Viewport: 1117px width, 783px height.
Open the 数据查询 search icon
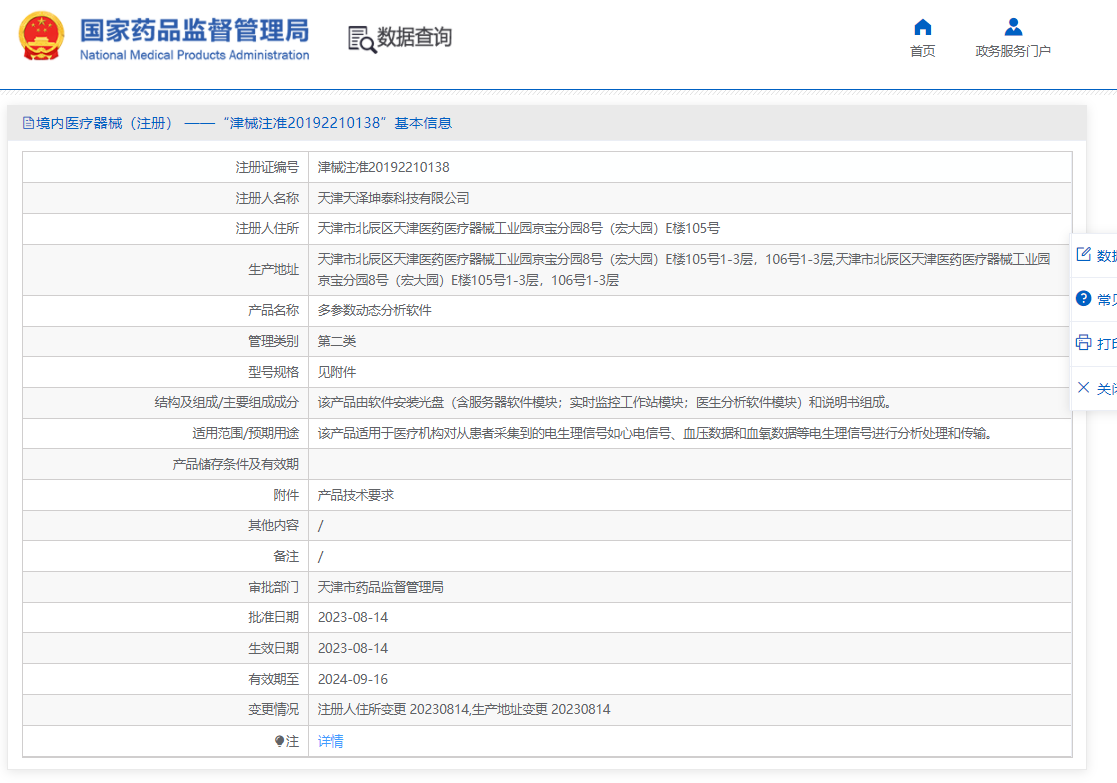pyautogui.click(x=362, y=39)
